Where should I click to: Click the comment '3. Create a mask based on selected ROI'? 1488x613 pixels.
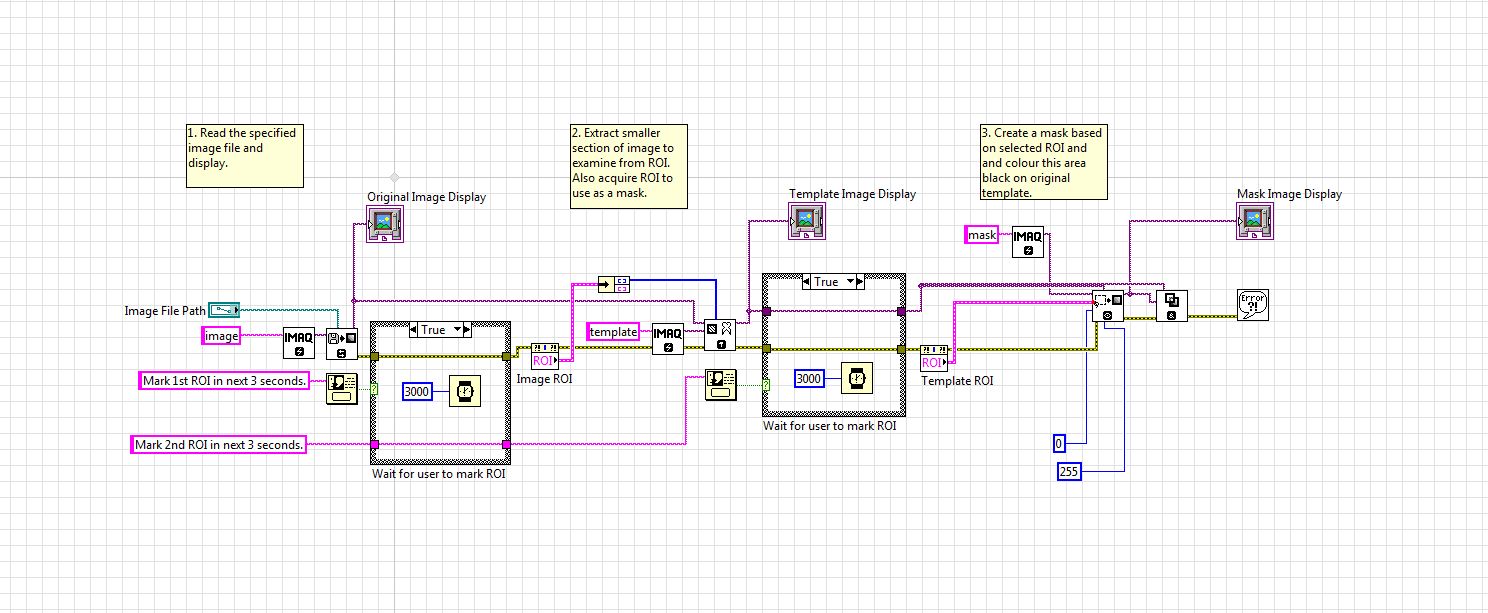(1044, 162)
